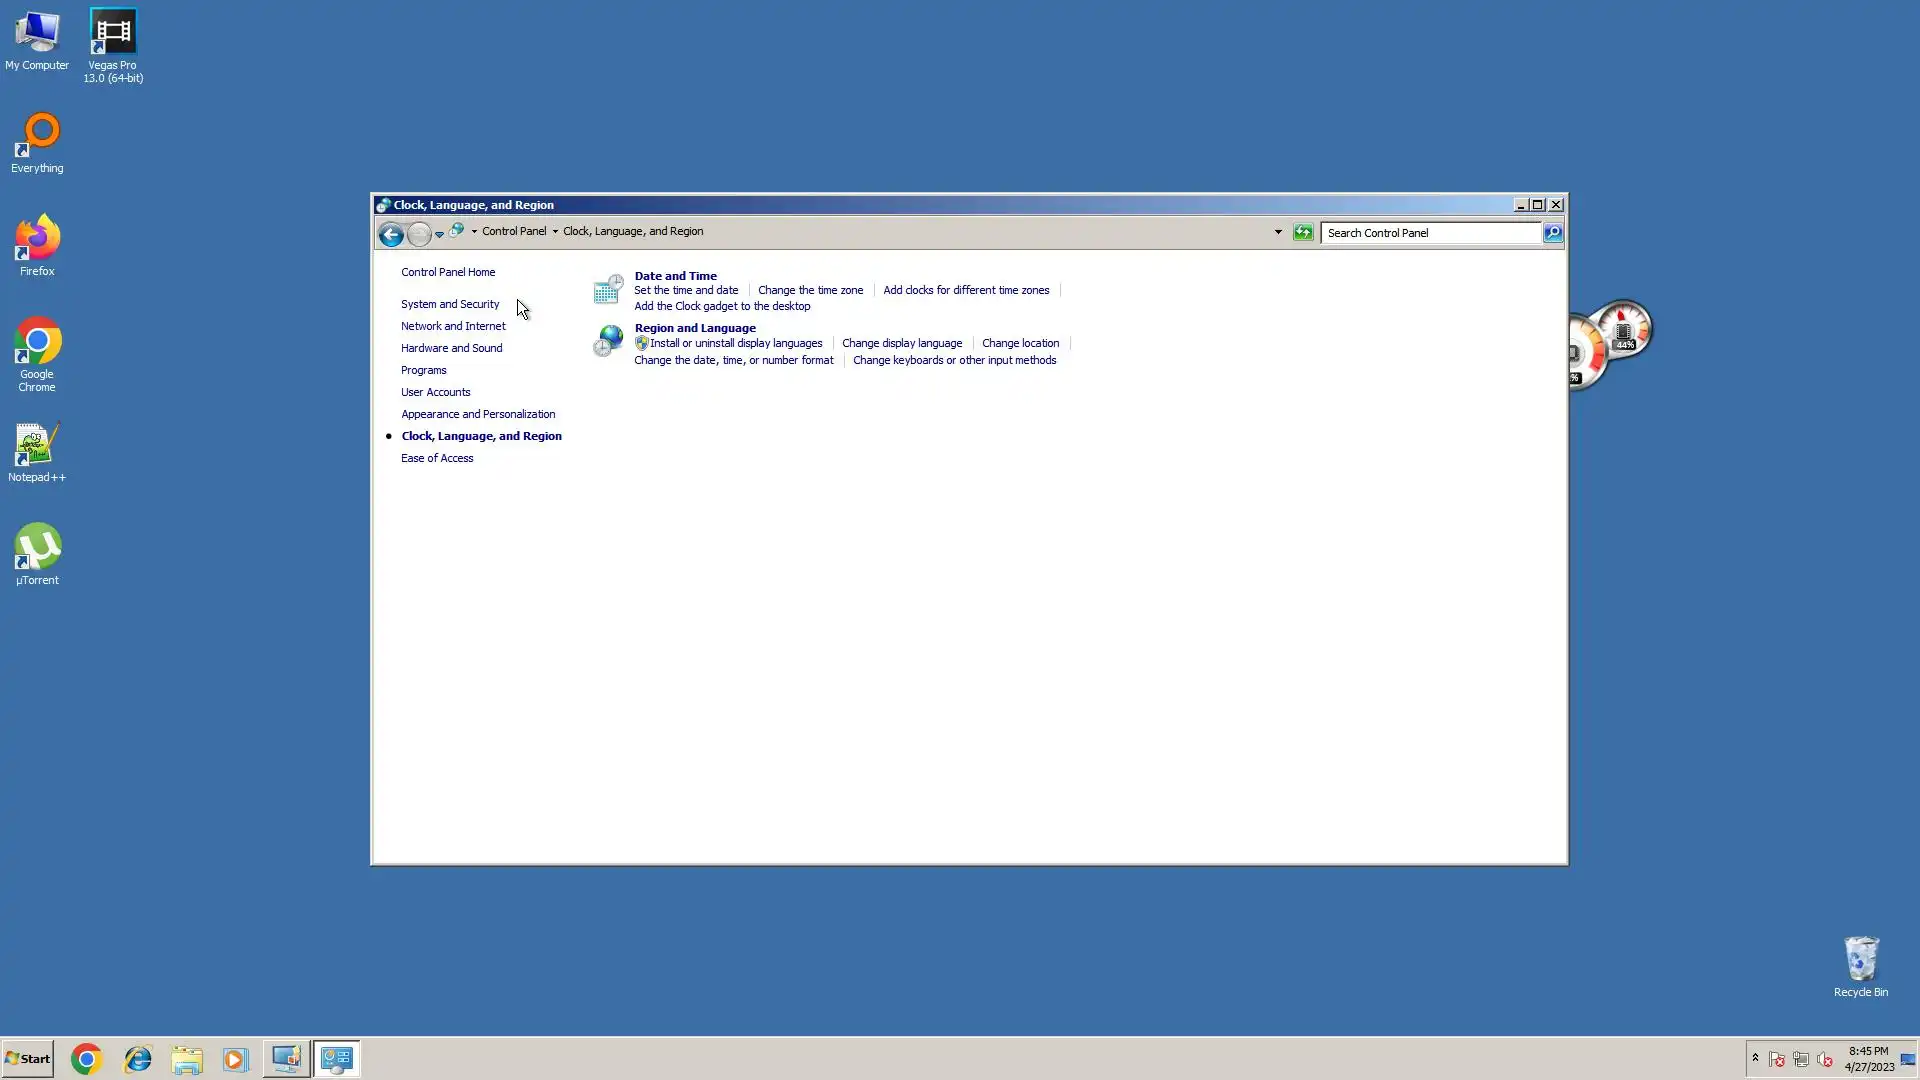Screen dimensions: 1920x1080
Task: Select Appearance and Personalization in sidebar
Action: click(x=478, y=414)
